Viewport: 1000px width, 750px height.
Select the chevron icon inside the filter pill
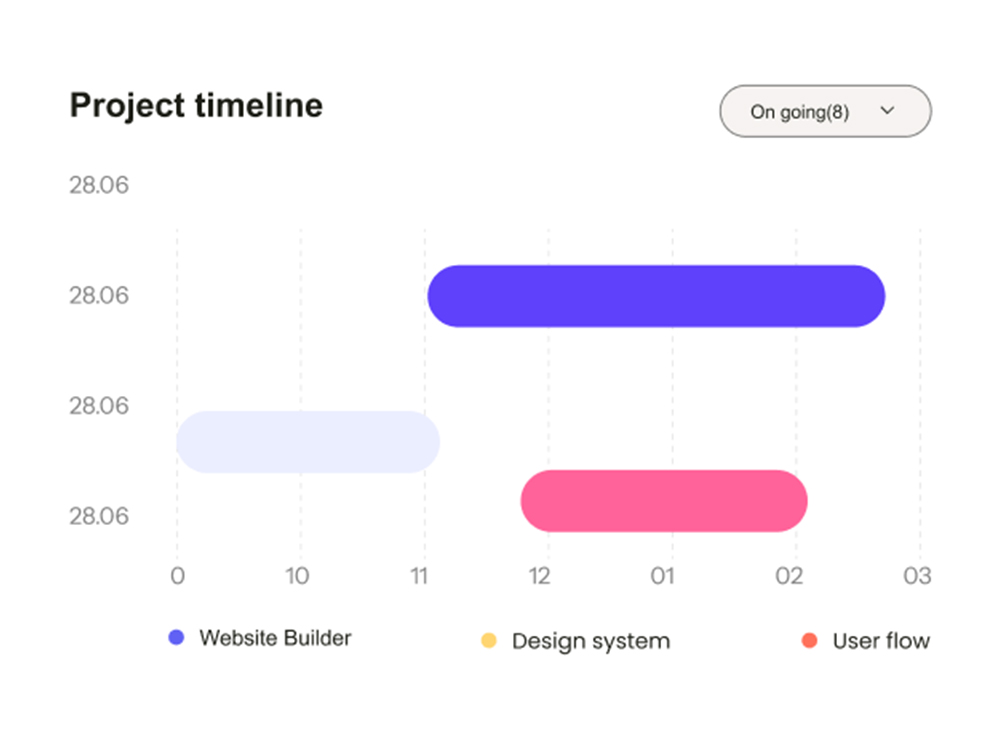[x=886, y=111]
